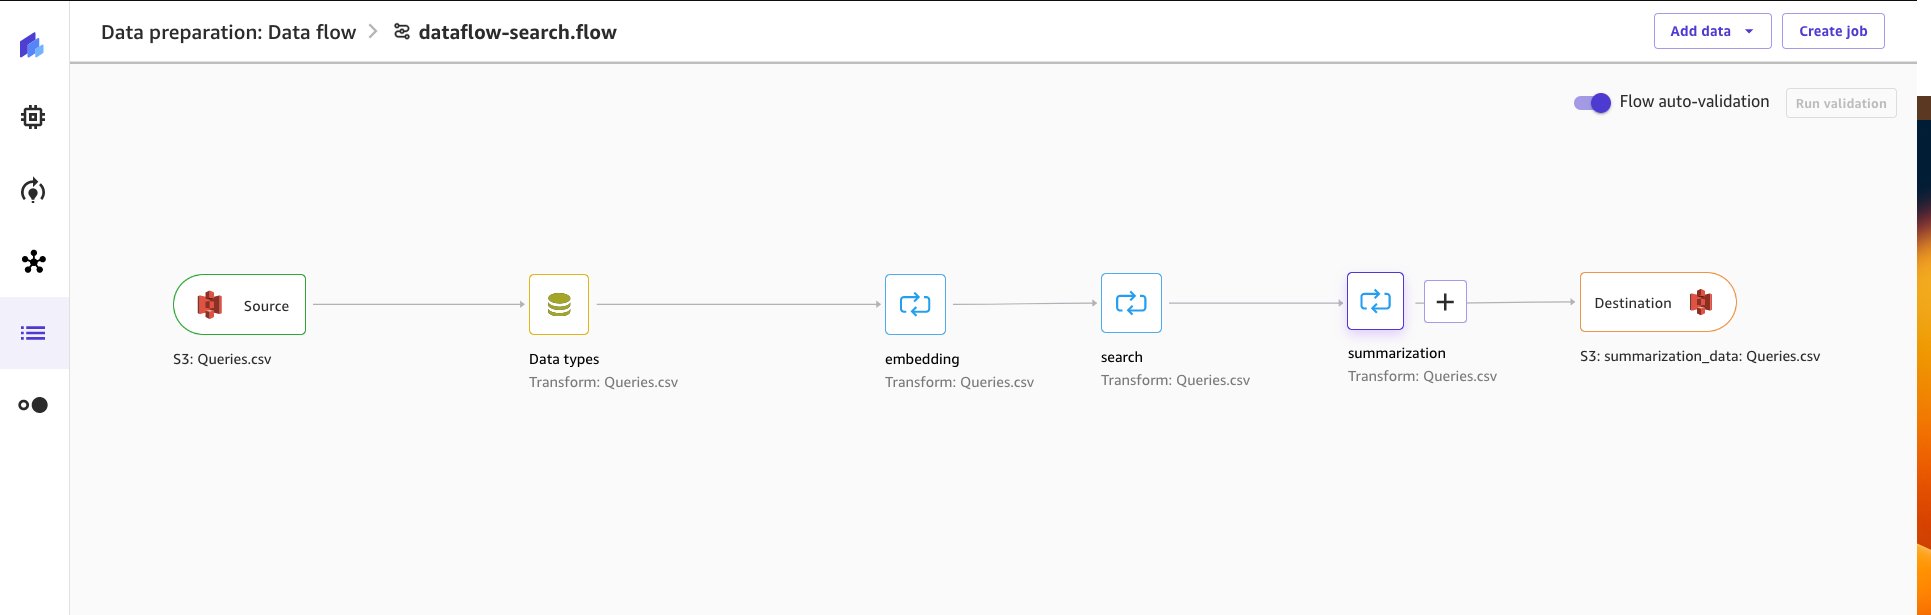Image resolution: width=1931 pixels, height=615 pixels.
Task: Select the summarization transform node
Action: click(1375, 301)
